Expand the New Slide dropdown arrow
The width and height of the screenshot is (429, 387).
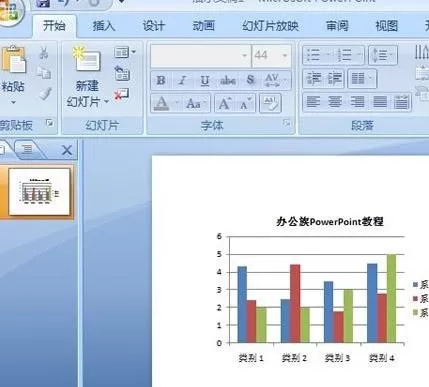click(106, 101)
